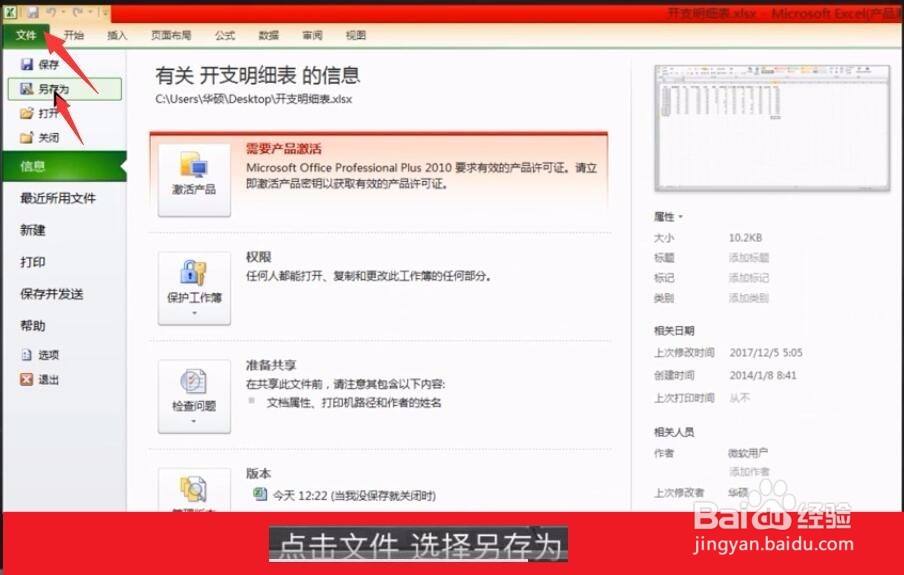Screen dimensions: 904x575
Task: Click 添加作者 field
Action: 749,472
